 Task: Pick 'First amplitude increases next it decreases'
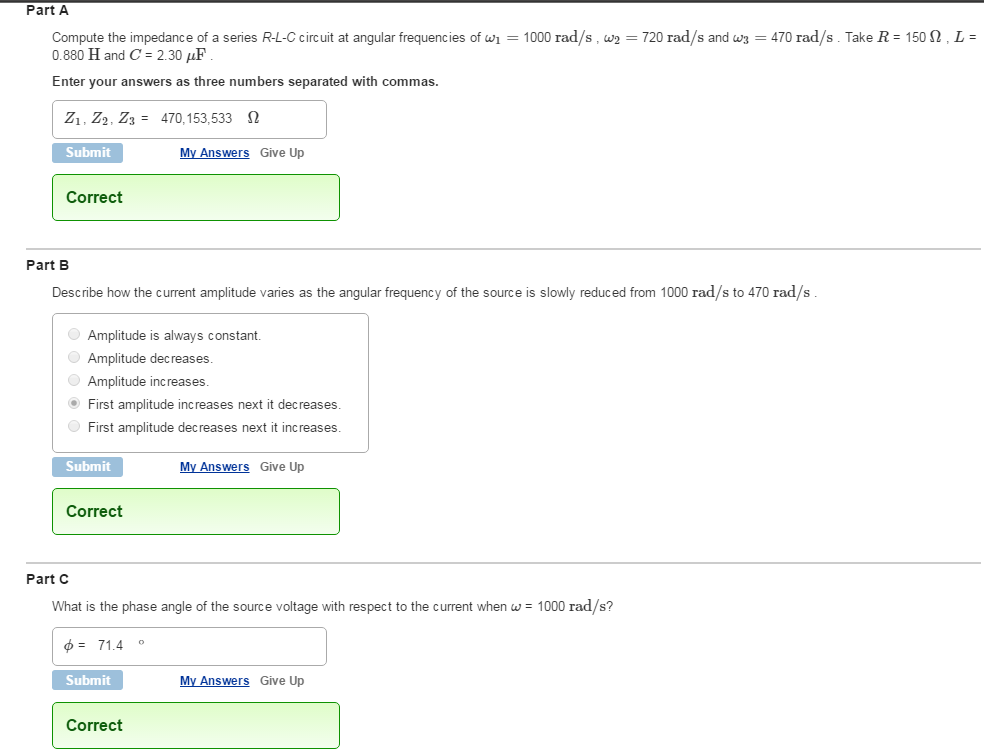[74, 404]
